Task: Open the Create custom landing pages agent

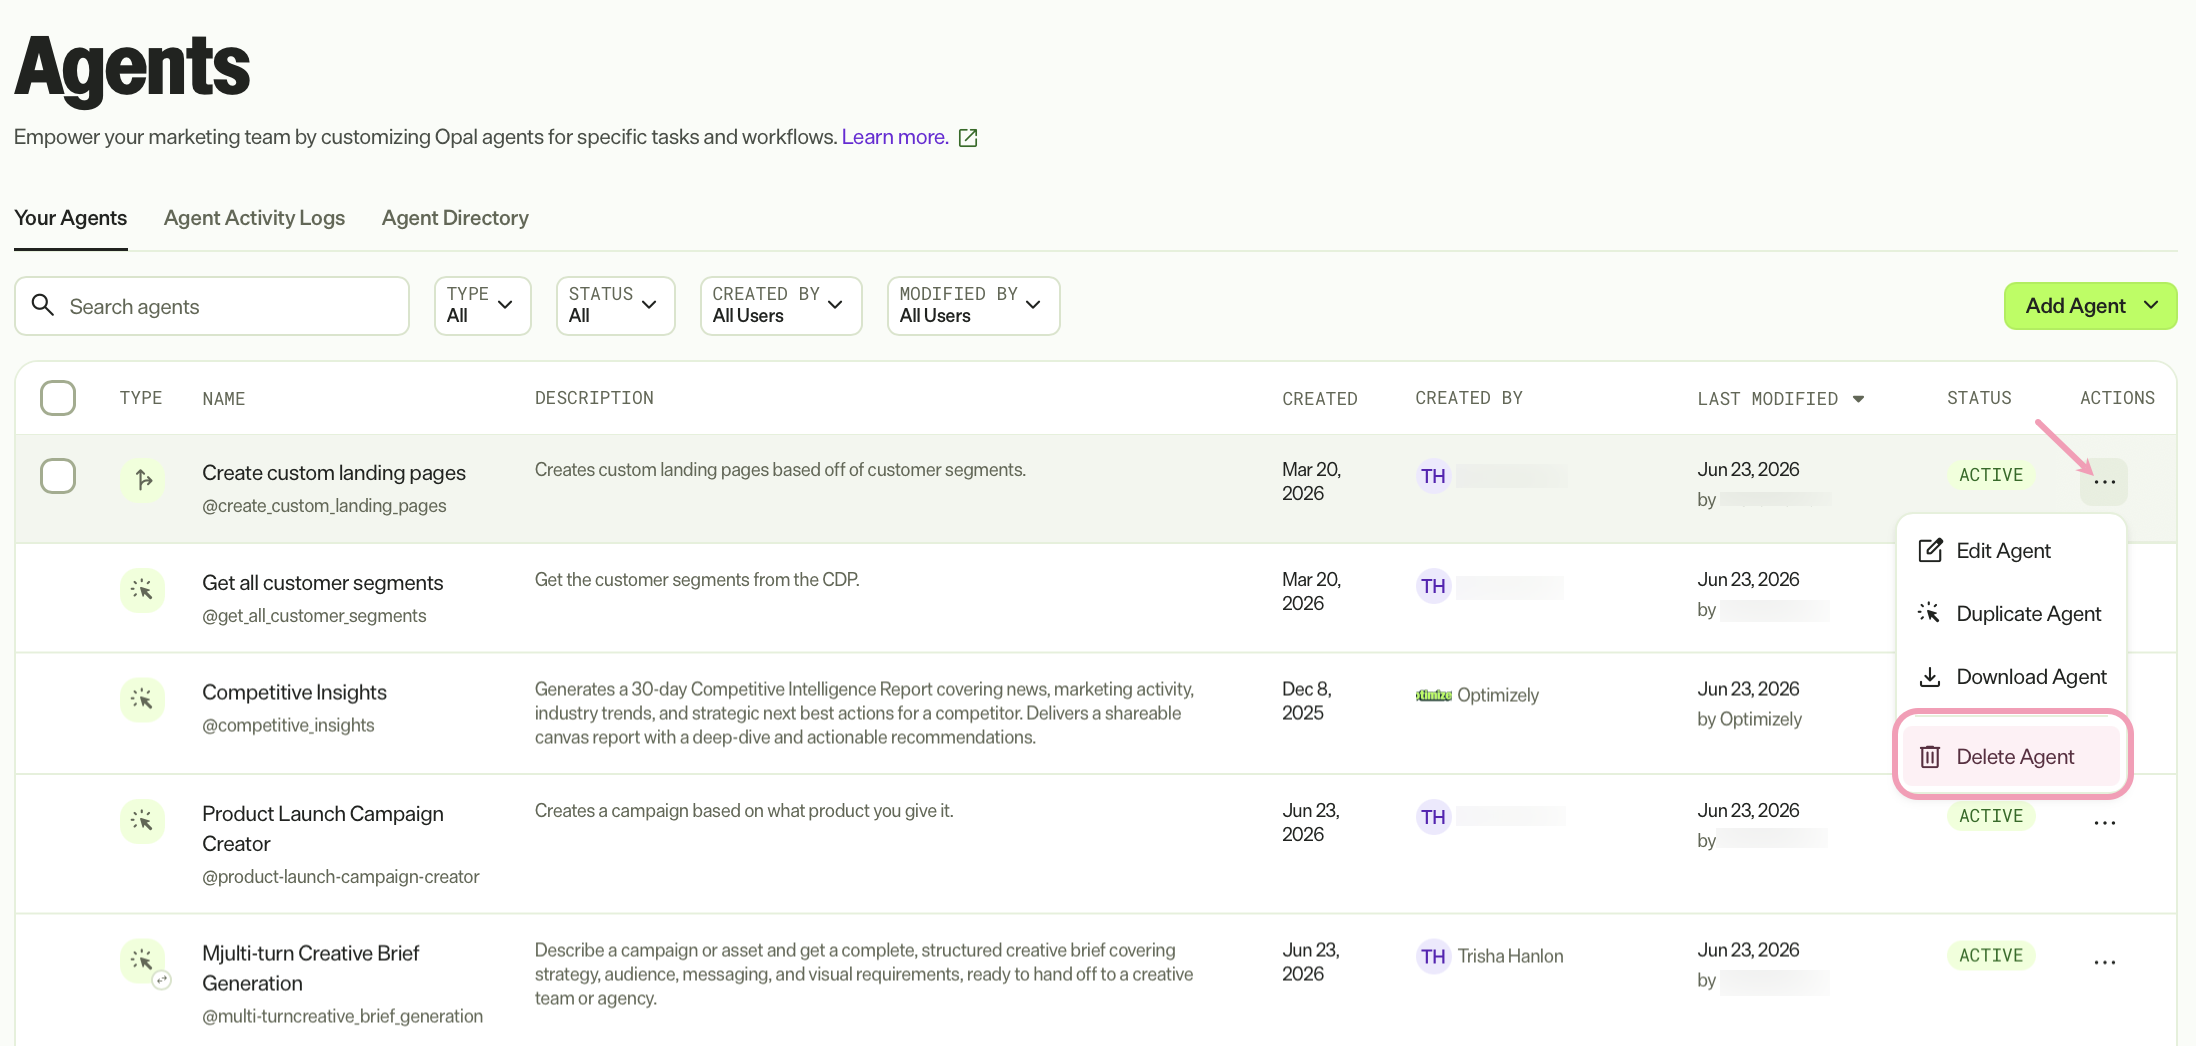Action: (334, 473)
